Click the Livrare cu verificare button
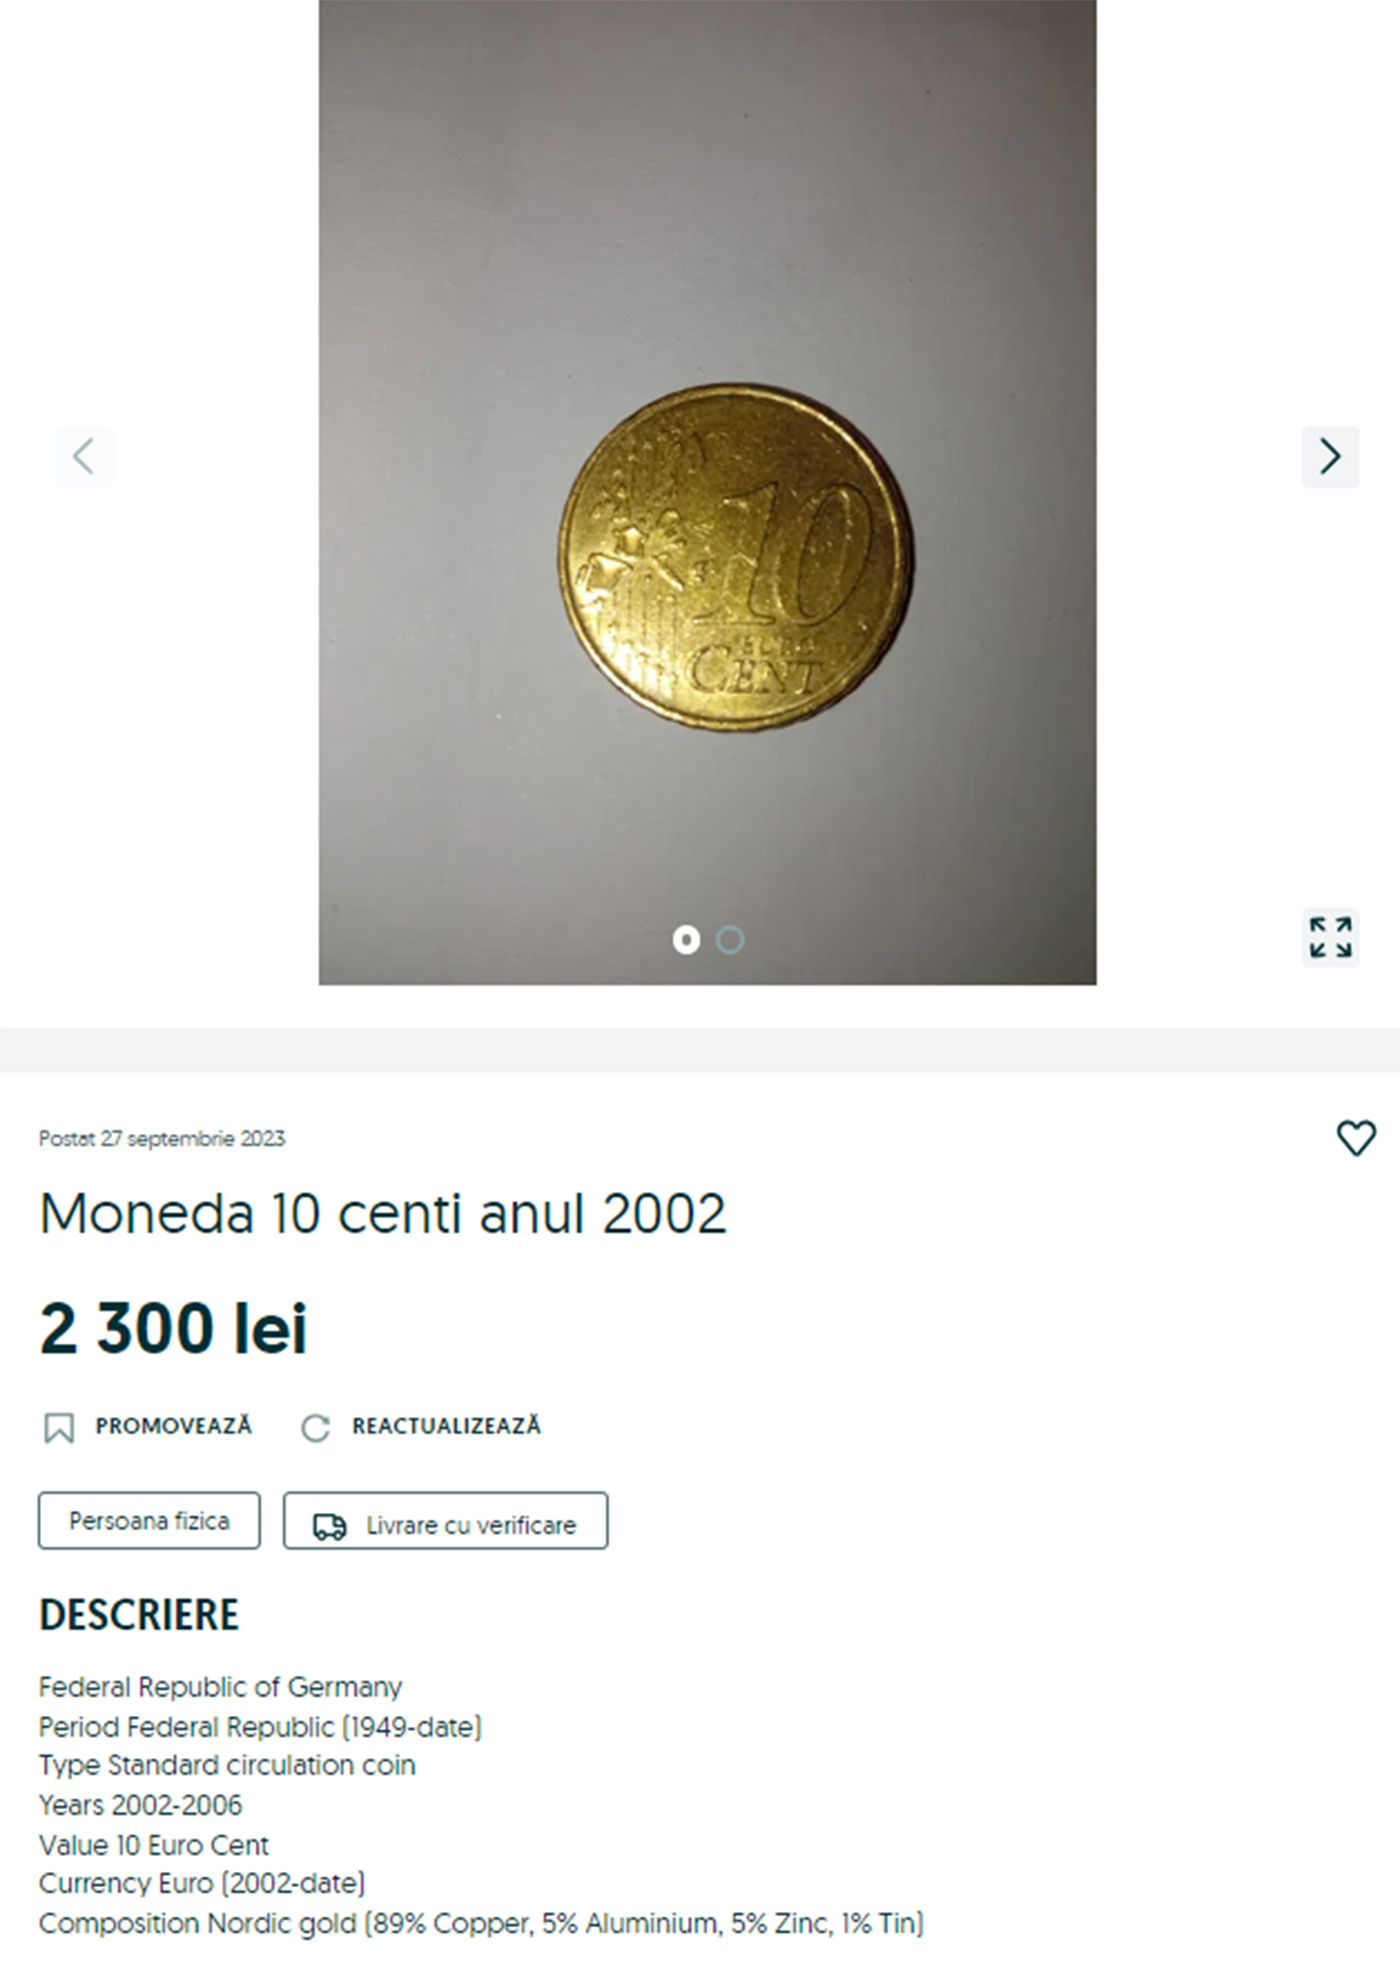The width and height of the screenshot is (1400, 1962). pos(445,1521)
